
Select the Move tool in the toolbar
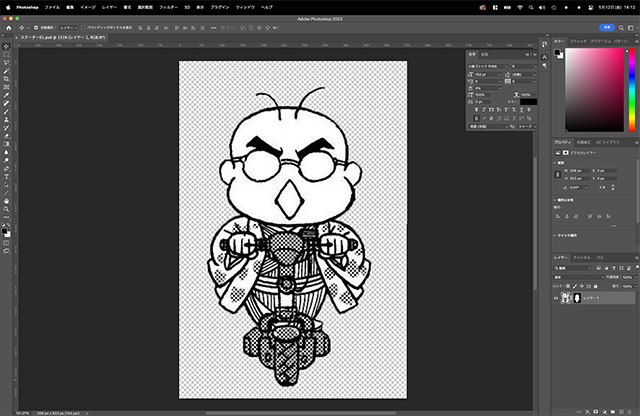pos(7,47)
